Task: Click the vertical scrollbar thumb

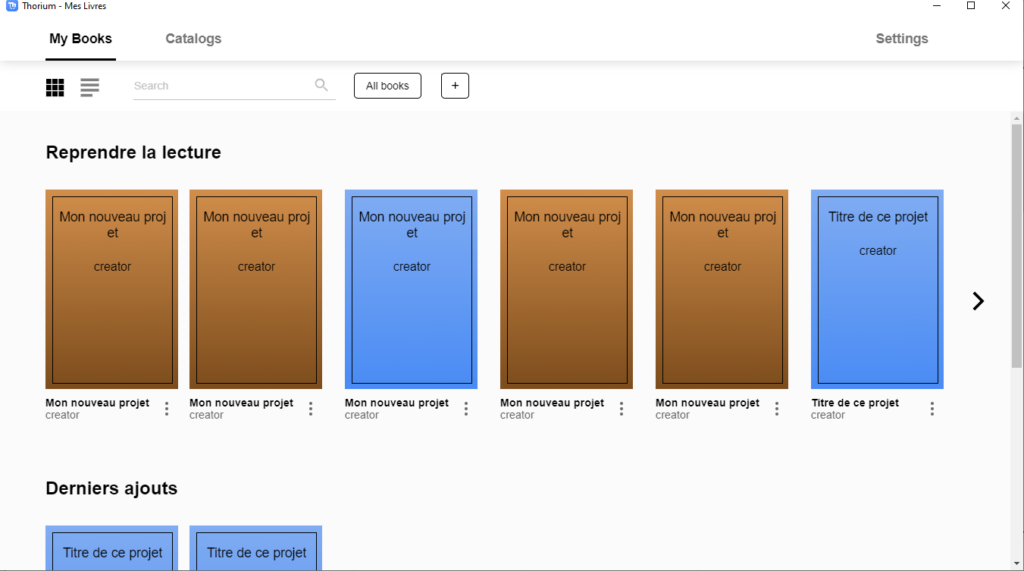Action: tap(1016, 245)
